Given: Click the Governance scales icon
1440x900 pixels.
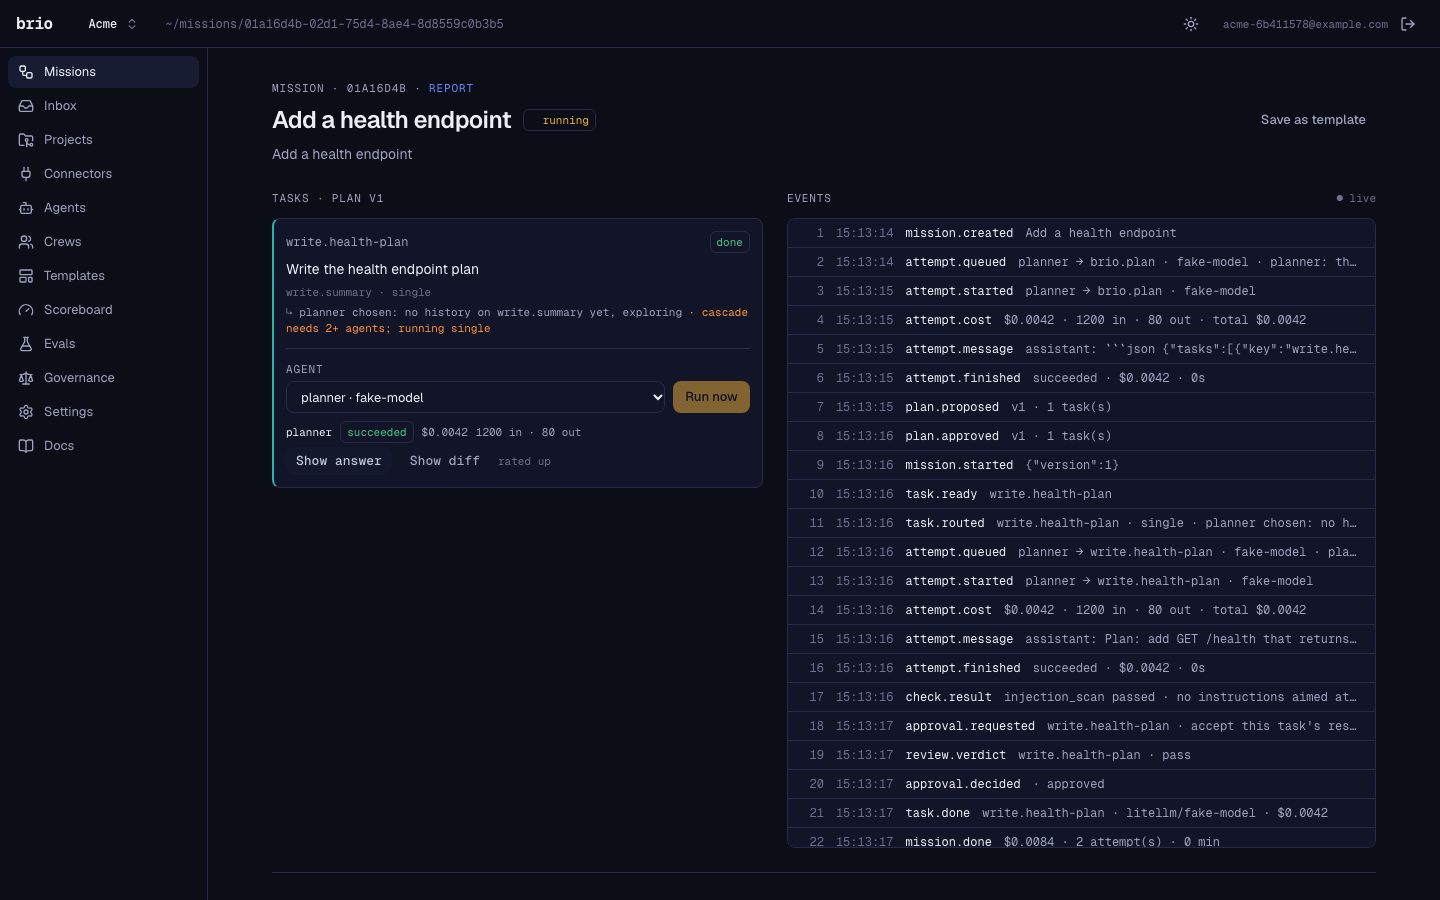Looking at the screenshot, I should point(26,378).
